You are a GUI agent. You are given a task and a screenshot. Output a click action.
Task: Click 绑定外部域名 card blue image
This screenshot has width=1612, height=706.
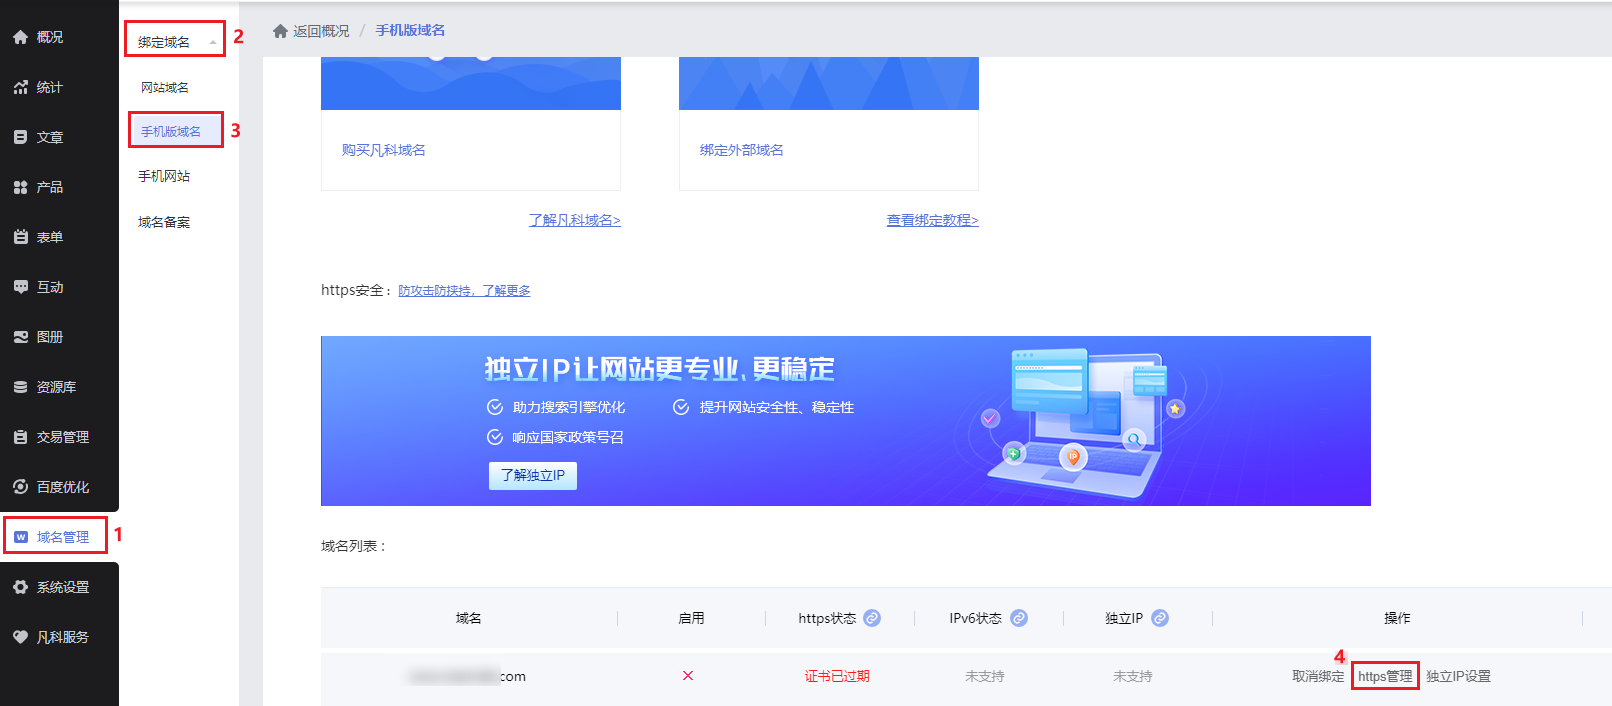point(829,83)
